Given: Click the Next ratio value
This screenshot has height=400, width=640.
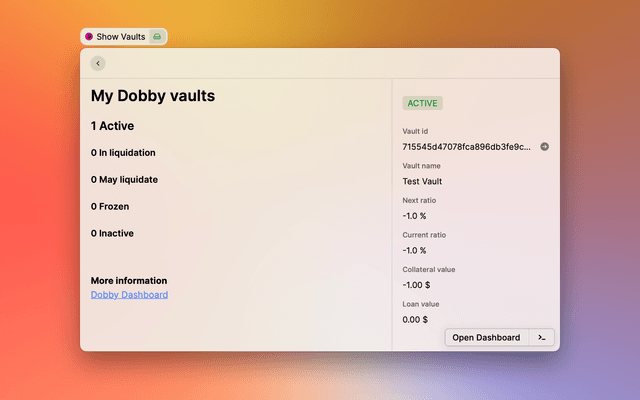Looking at the screenshot, I should coord(414,216).
